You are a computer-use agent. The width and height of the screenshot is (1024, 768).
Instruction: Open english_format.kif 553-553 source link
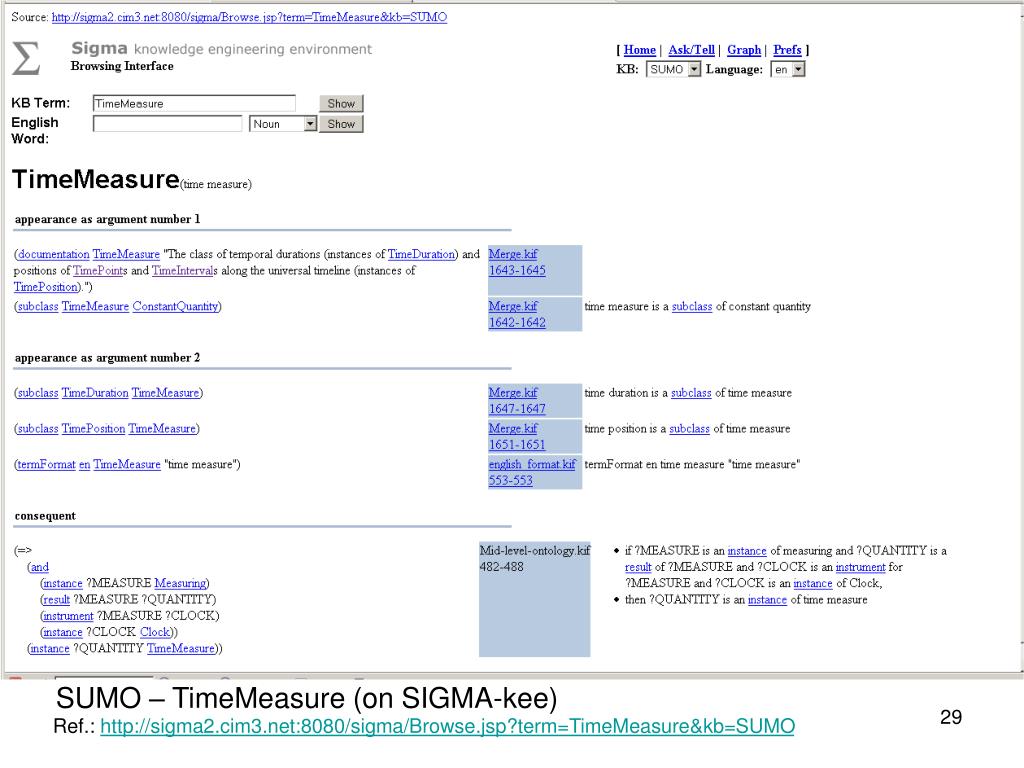(532, 472)
